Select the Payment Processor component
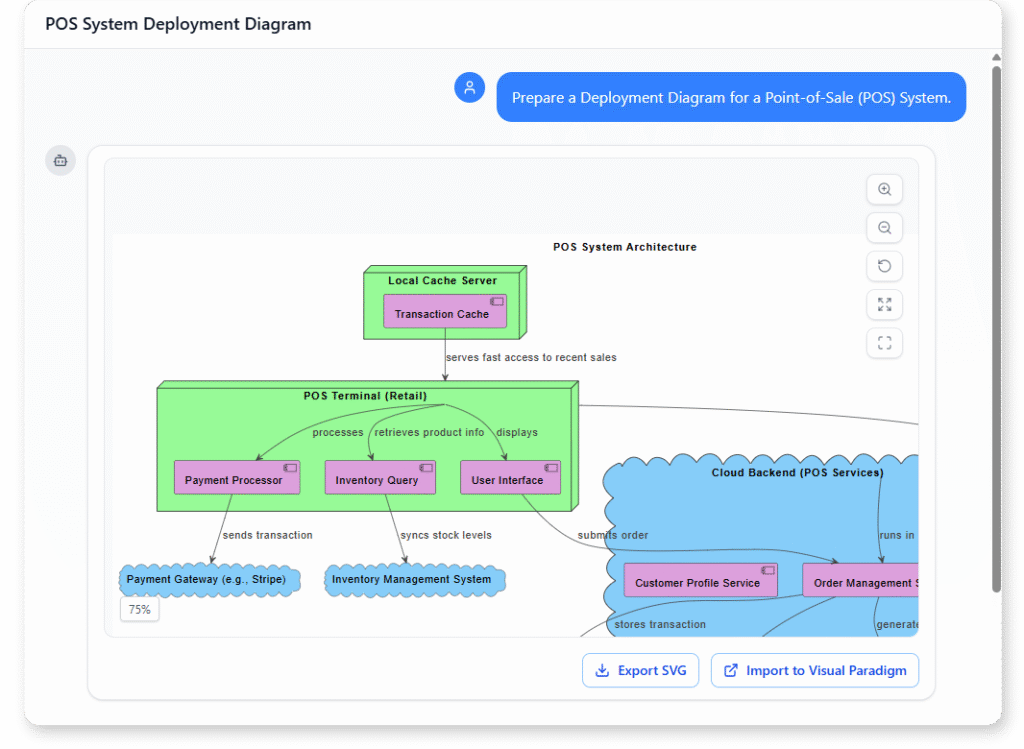 pos(237,477)
